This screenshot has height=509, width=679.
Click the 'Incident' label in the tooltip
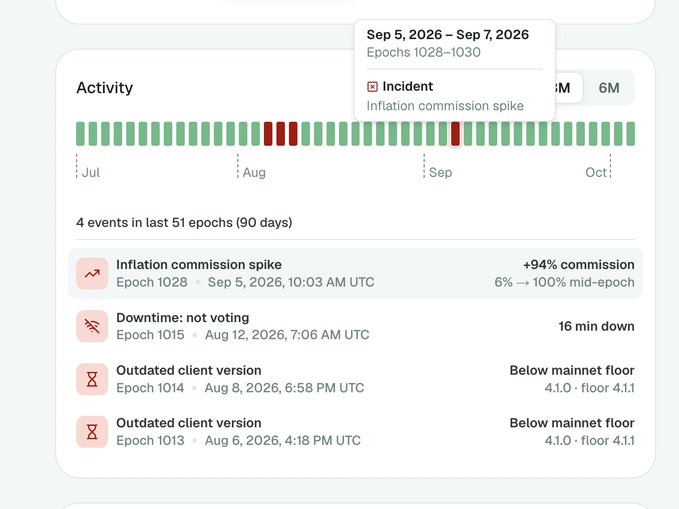[407, 87]
